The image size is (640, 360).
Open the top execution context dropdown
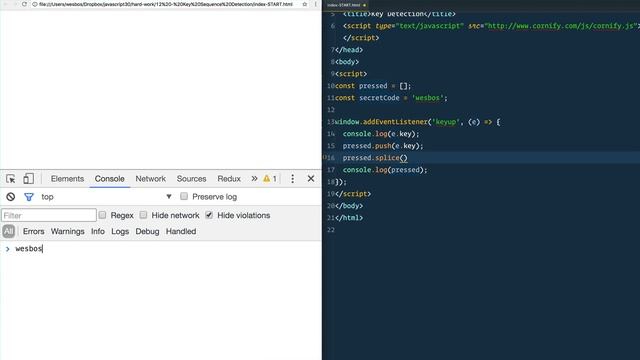click(x=106, y=197)
